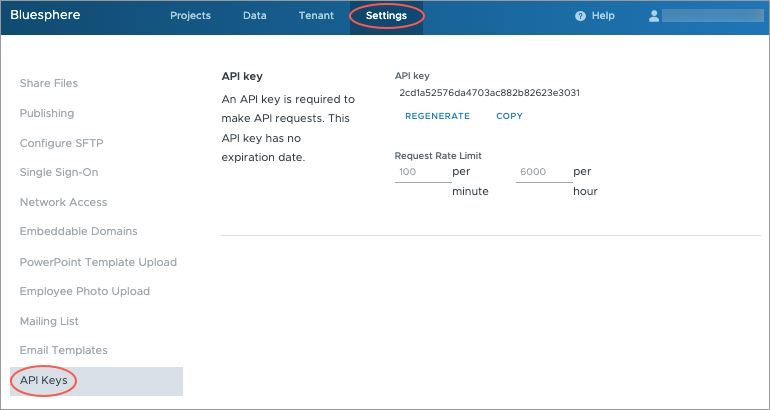
Task: Open PowerPoint Template Upload page
Action: (98, 262)
